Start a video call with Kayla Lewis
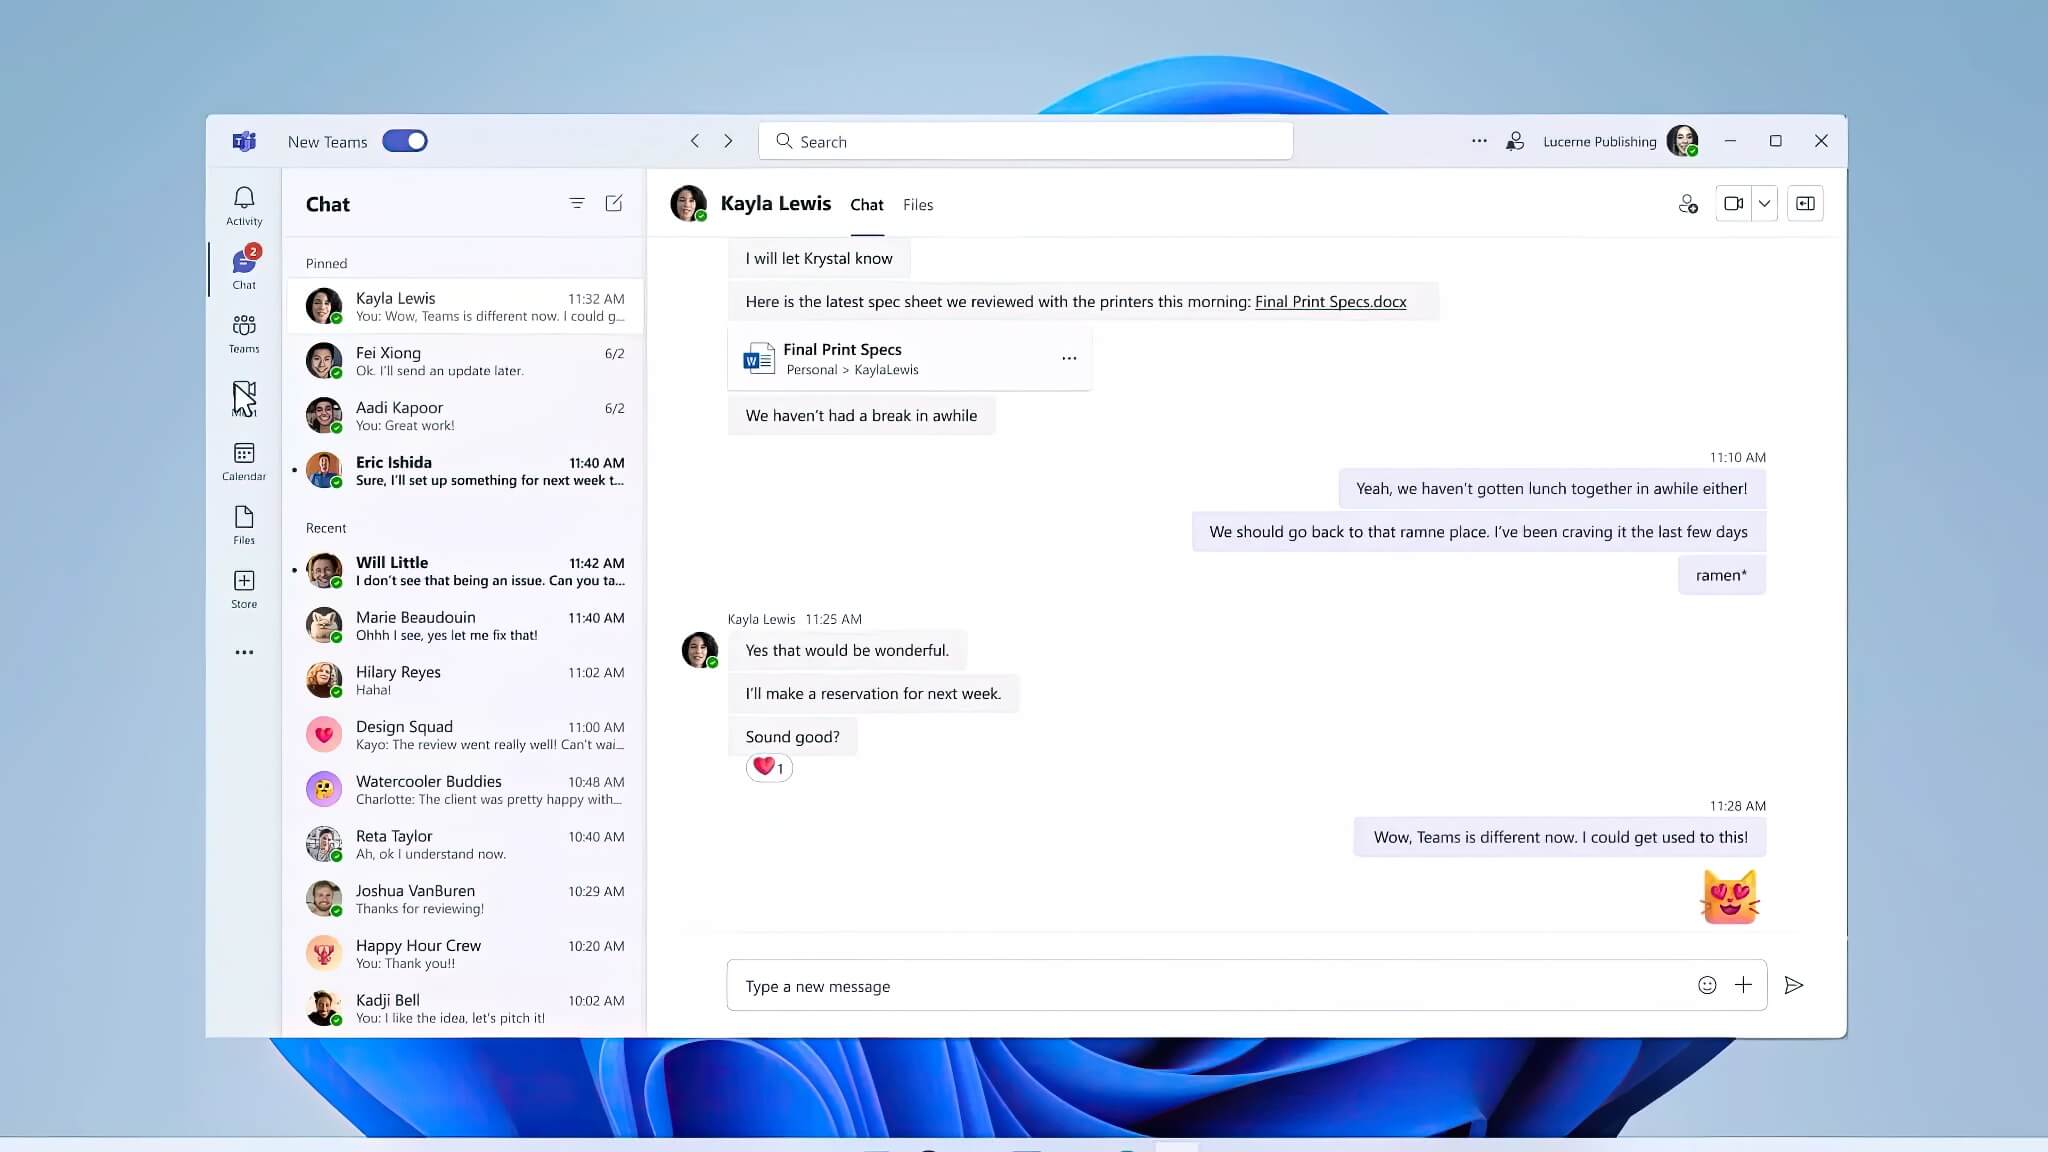The image size is (2048, 1152). click(x=1733, y=203)
